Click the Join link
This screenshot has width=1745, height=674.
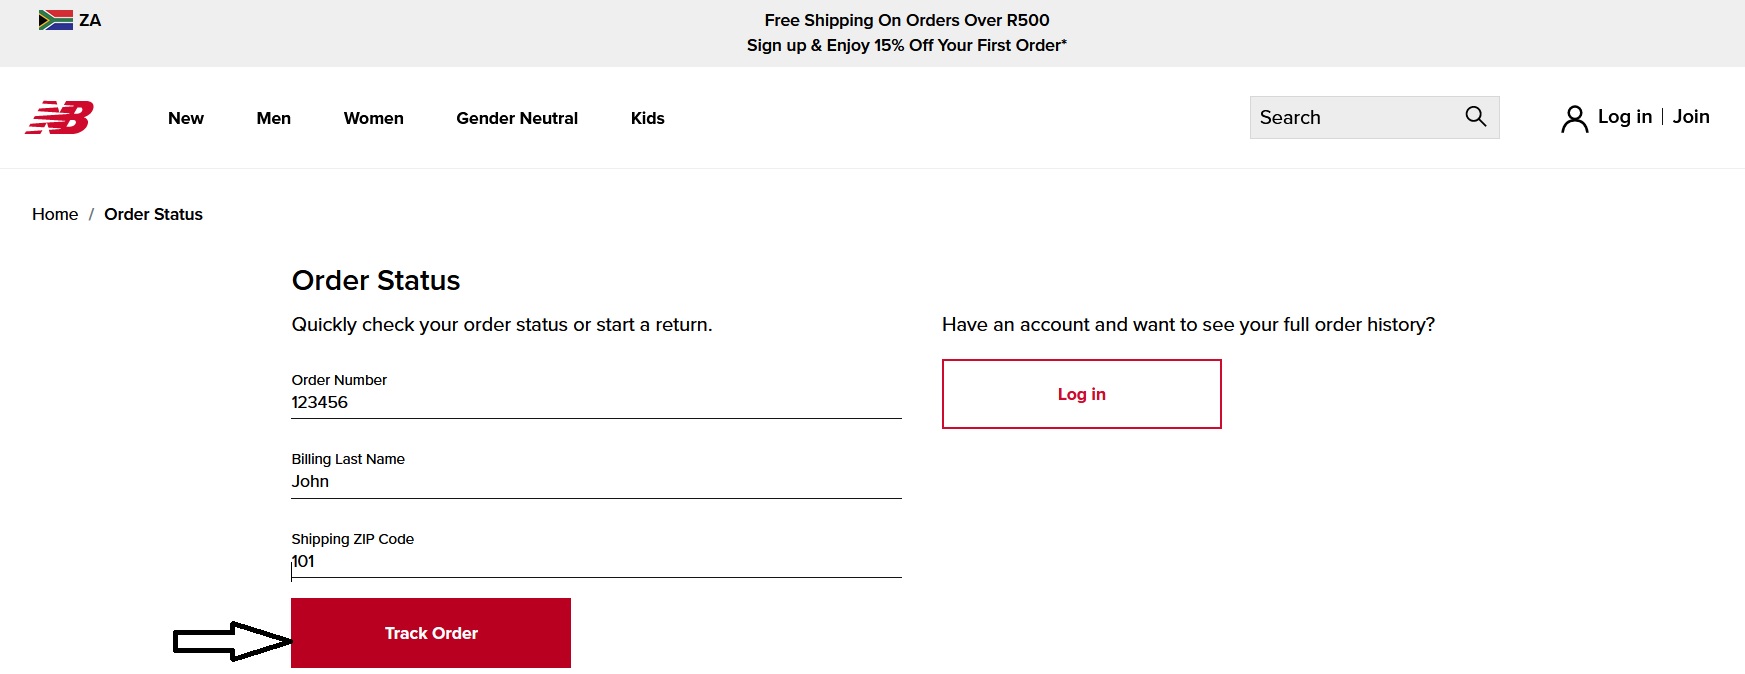[1691, 117]
